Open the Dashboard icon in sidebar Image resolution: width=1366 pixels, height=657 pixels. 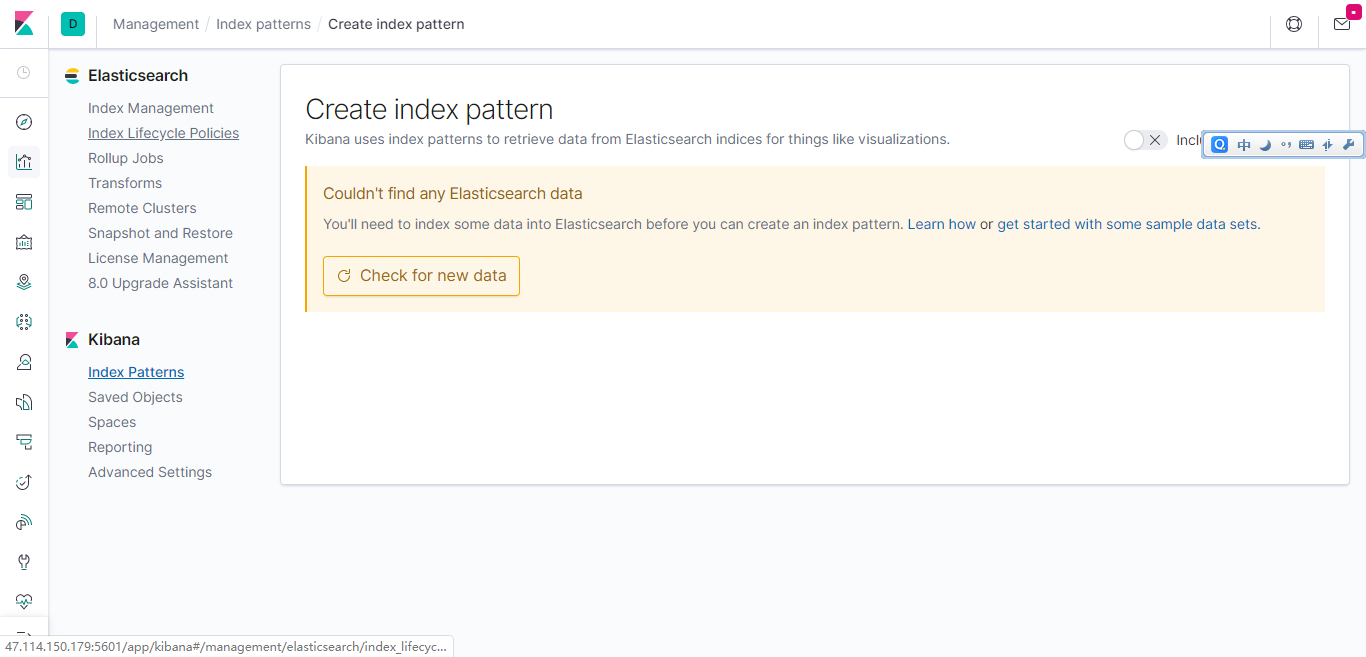24,202
